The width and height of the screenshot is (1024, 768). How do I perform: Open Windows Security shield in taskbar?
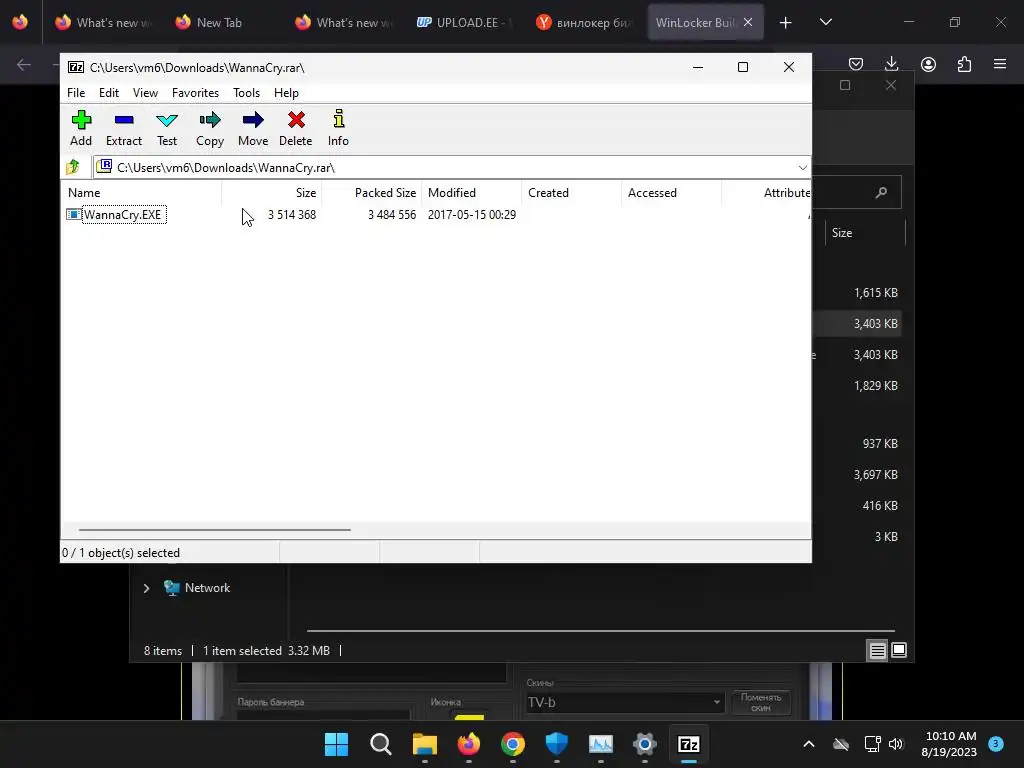(x=556, y=744)
